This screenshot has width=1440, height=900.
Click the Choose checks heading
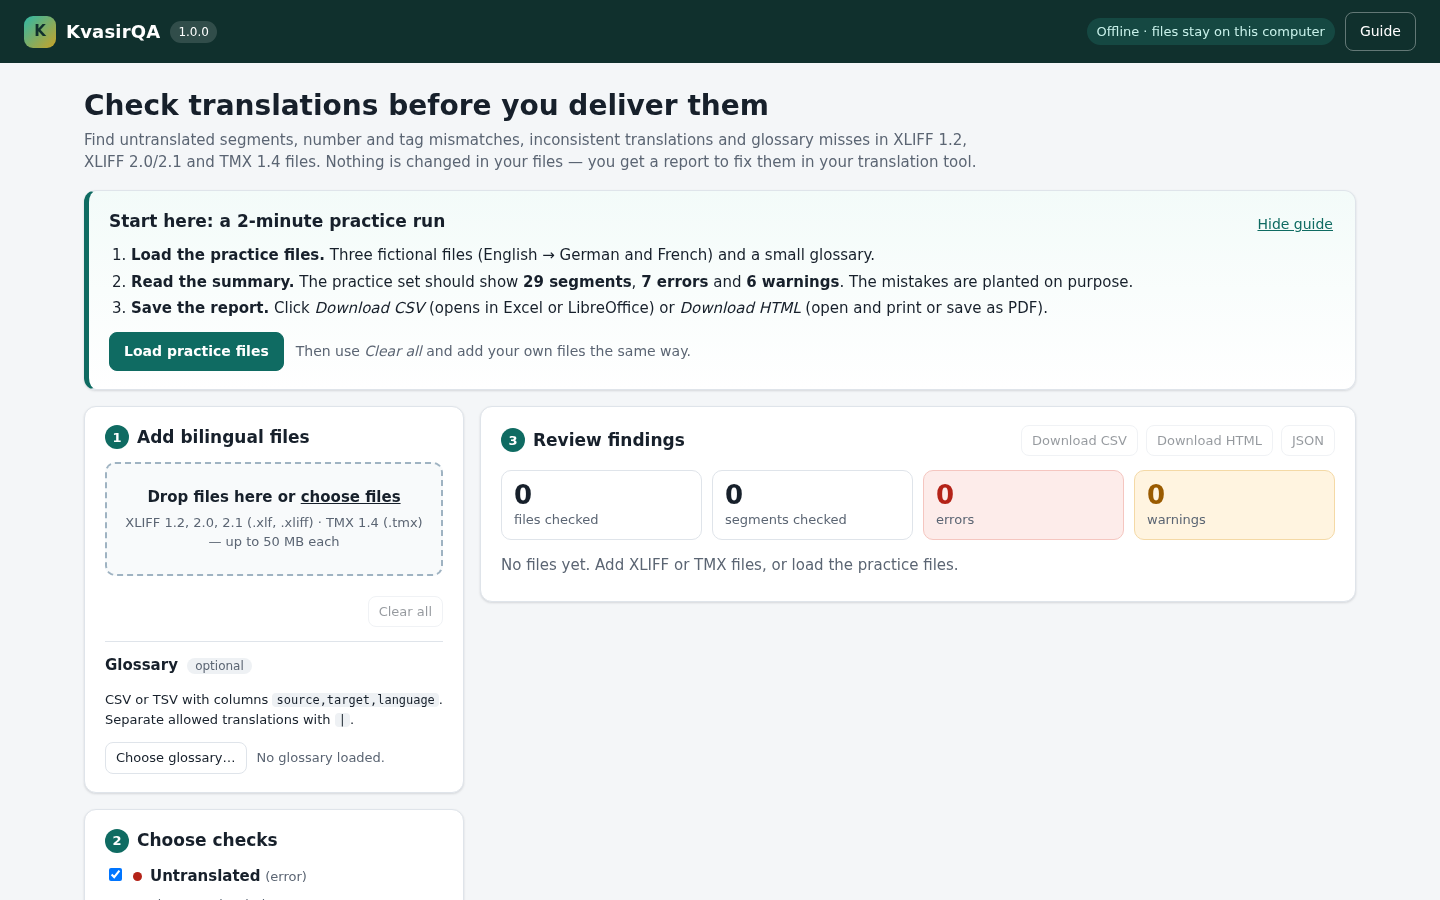[207, 840]
